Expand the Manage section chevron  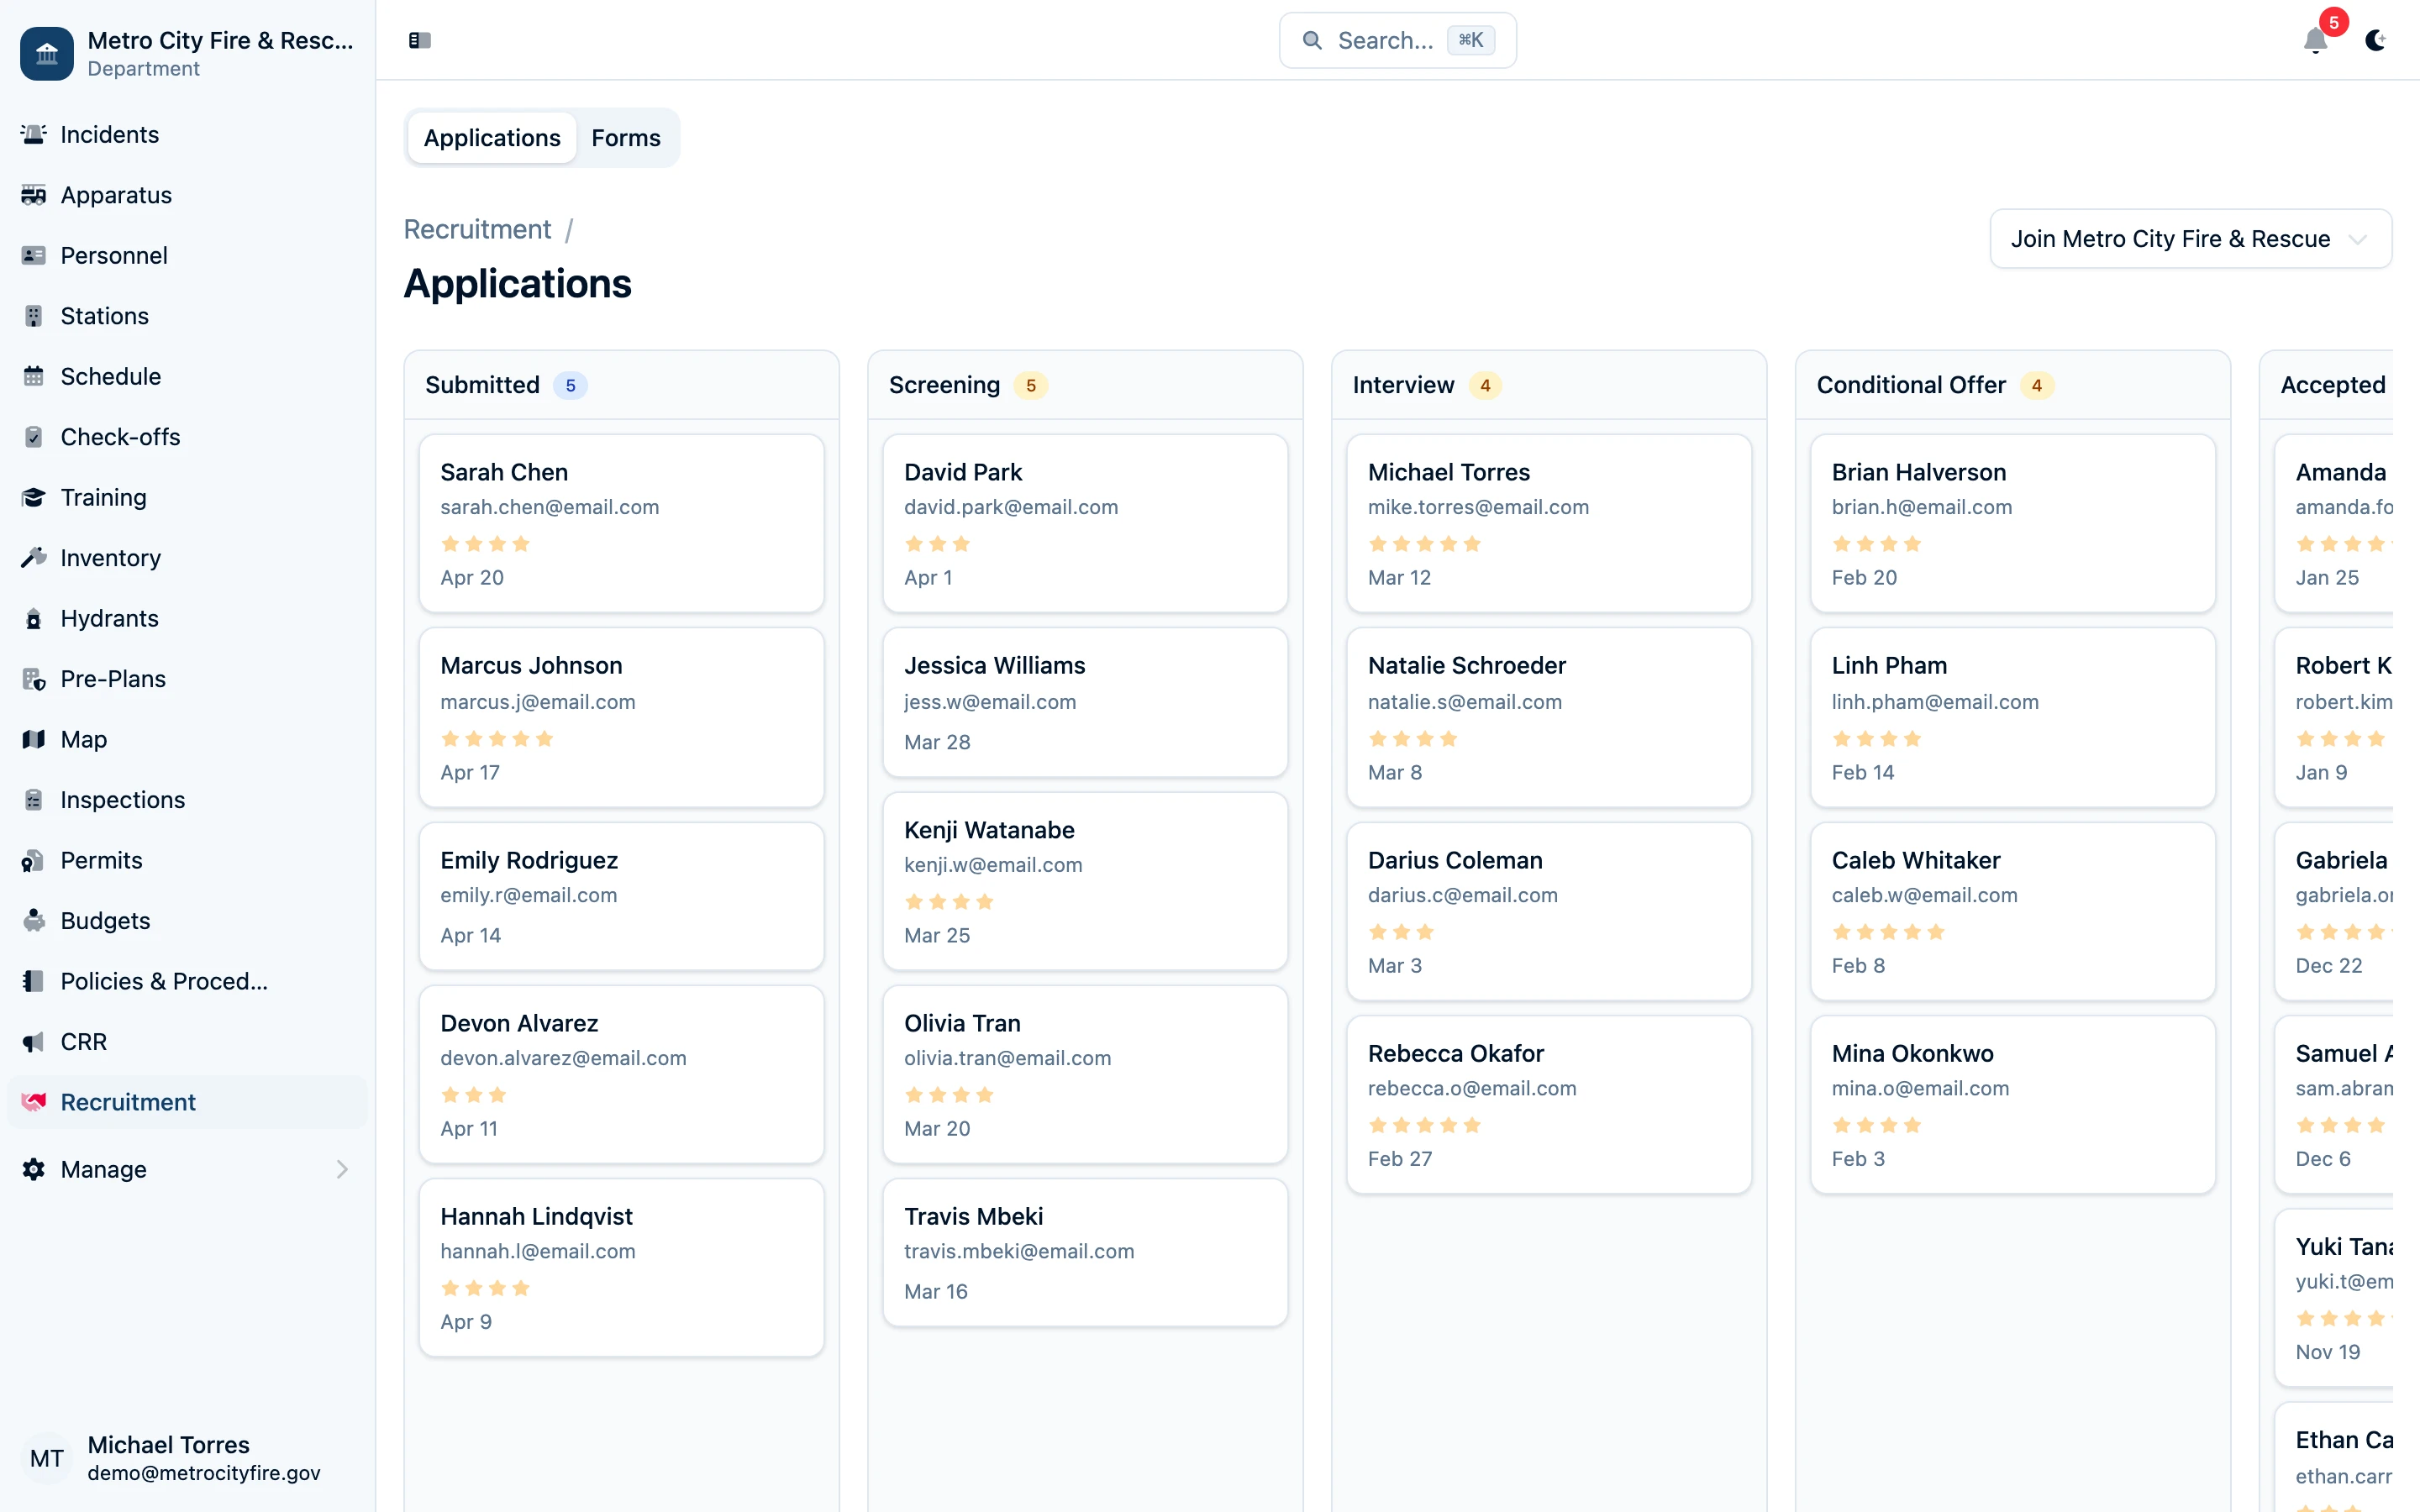pyautogui.click(x=341, y=1169)
